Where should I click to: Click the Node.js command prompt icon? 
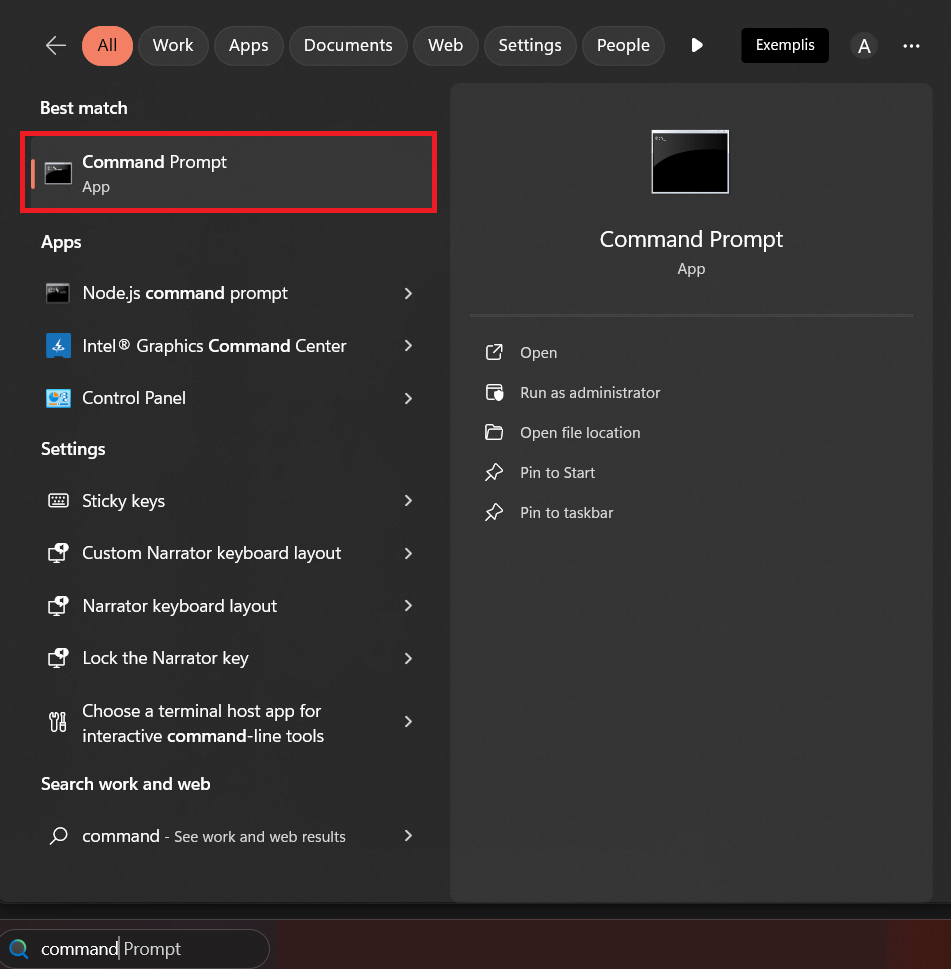tap(58, 293)
